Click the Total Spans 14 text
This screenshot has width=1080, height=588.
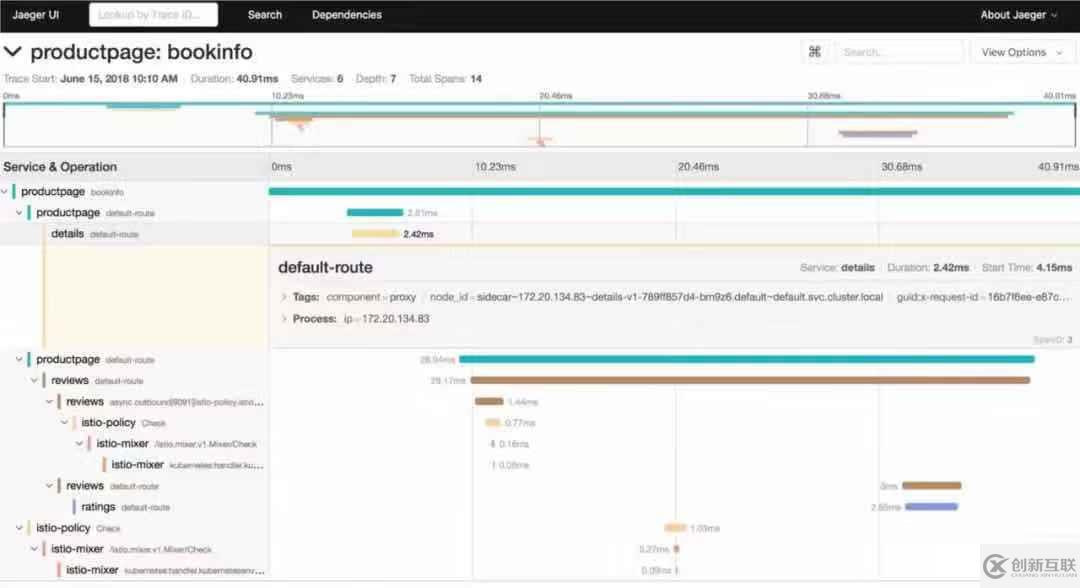click(446, 78)
